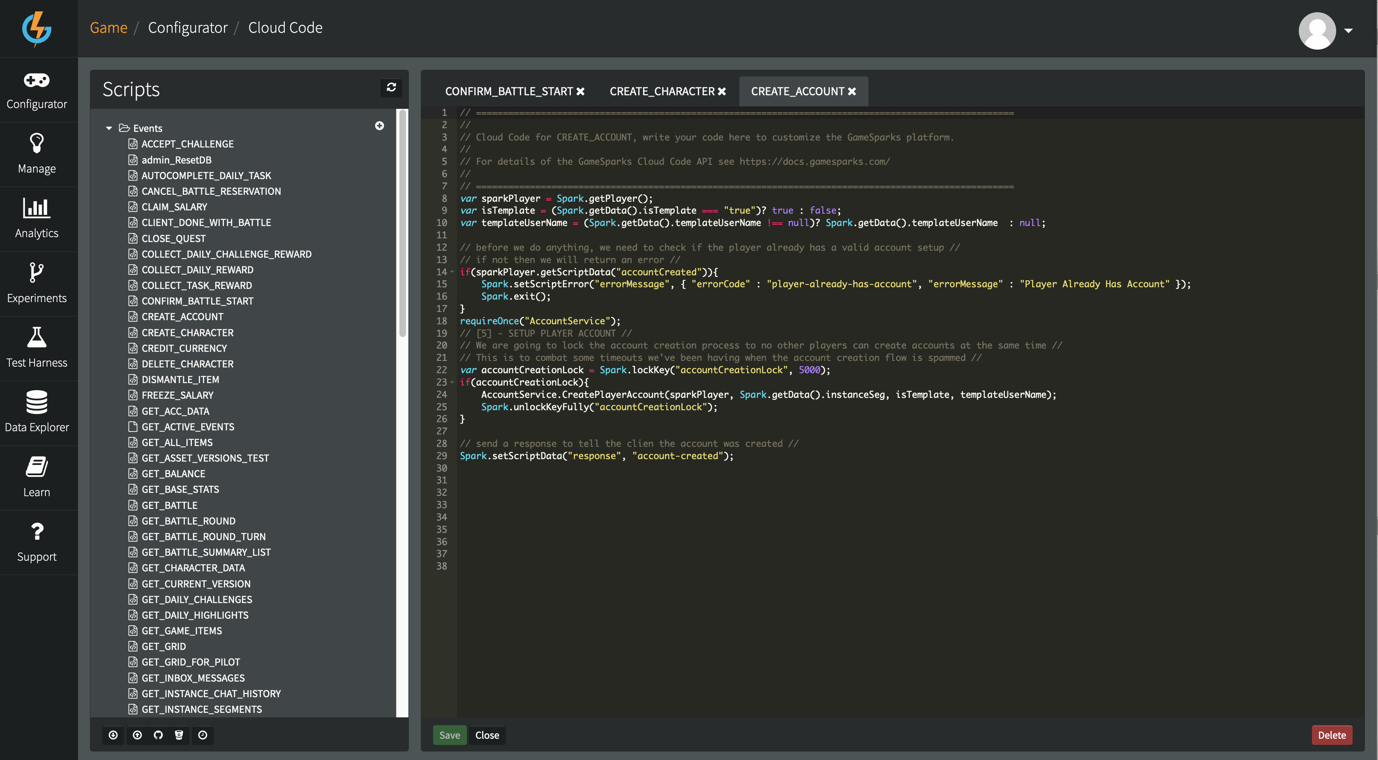Open the COLLECT_DAILY_CHALLENGE_REWARD script
The image size is (1378, 760).
click(x=226, y=254)
